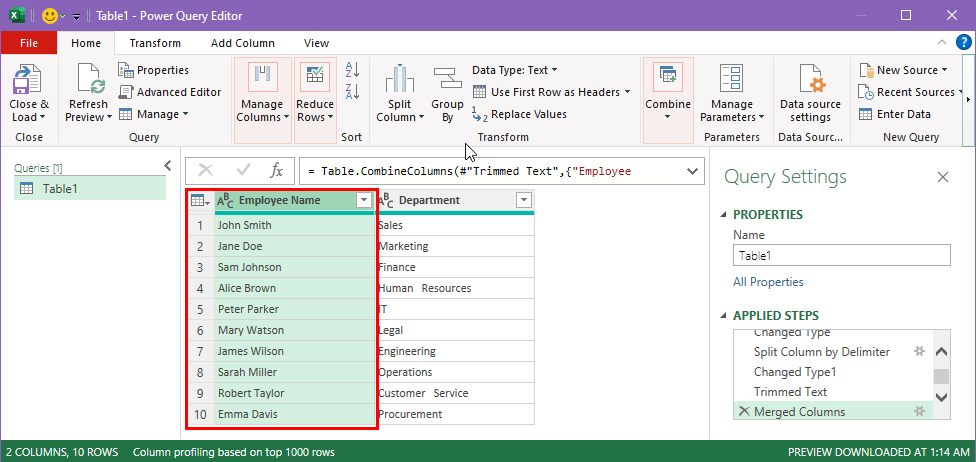Open the Quick Access Toolbar customize arrow
Viewport: 976px width, 462px height.
click(x=77, y=16)
